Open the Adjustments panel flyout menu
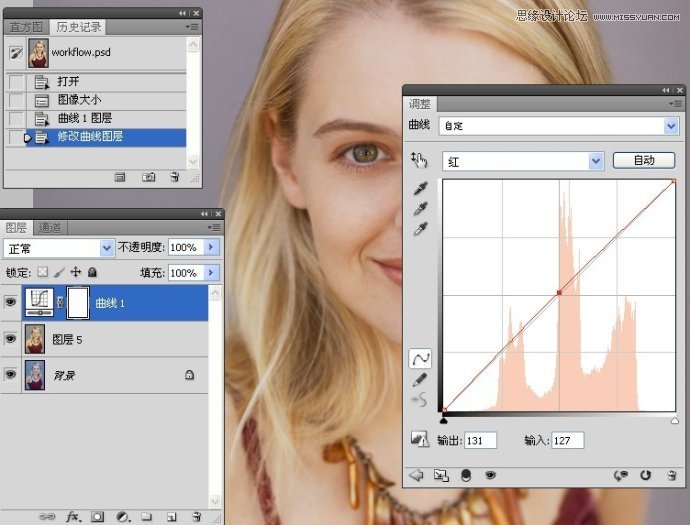 coord(675,104)
